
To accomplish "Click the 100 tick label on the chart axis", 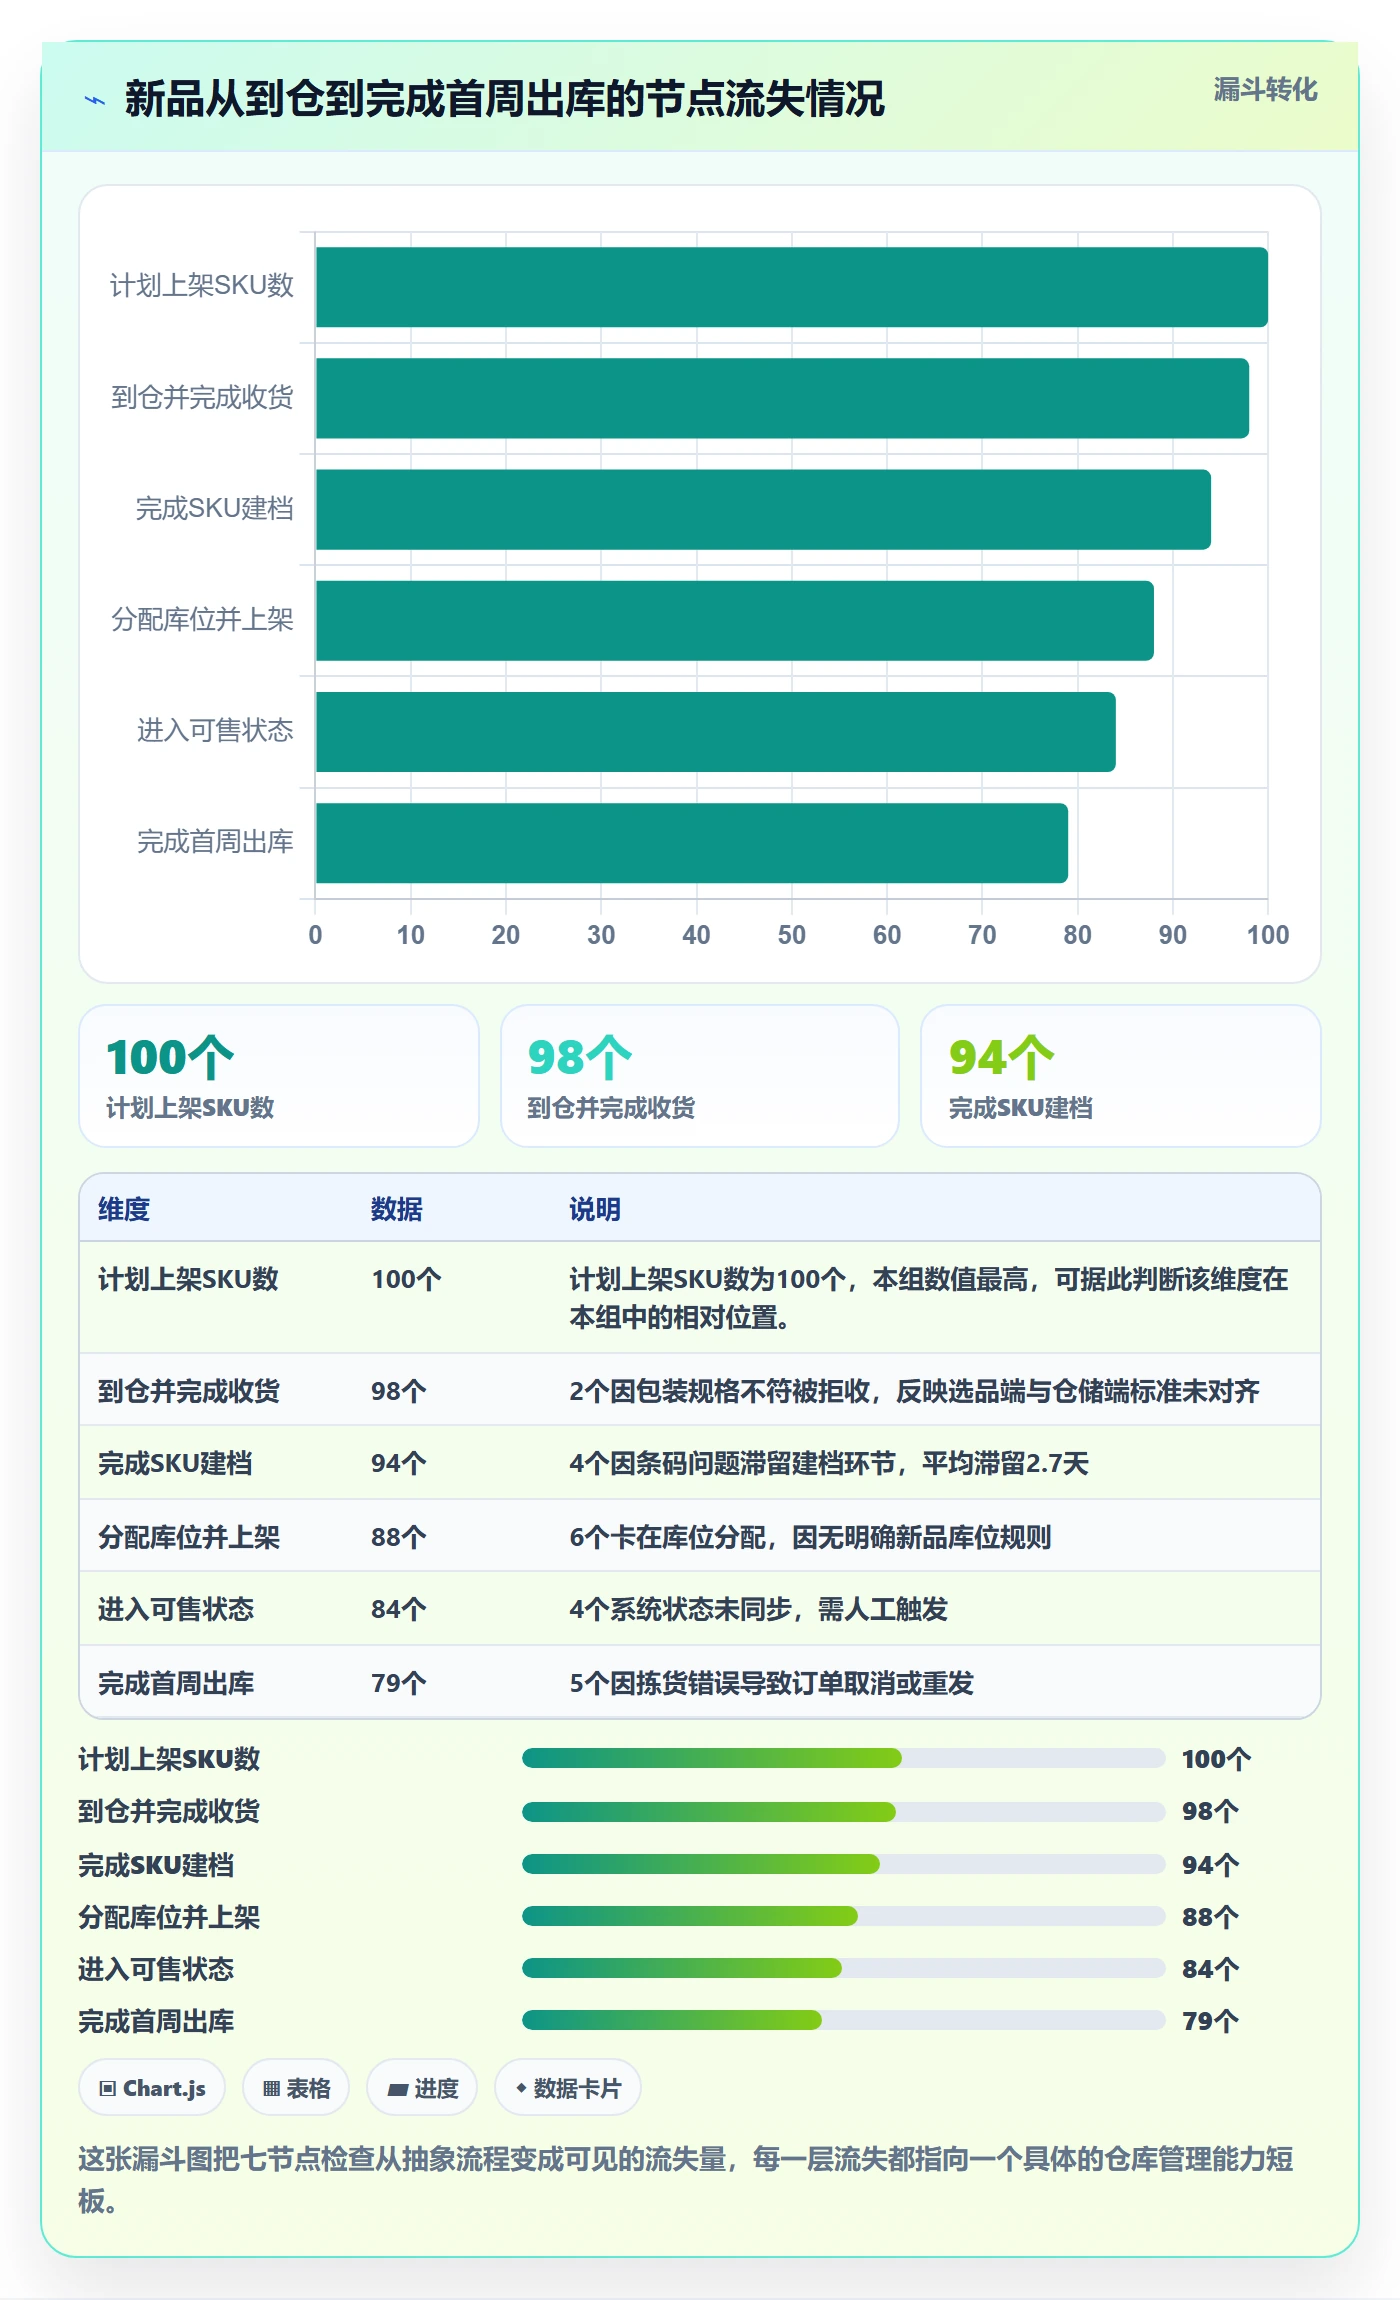I will coord(1268,935).
